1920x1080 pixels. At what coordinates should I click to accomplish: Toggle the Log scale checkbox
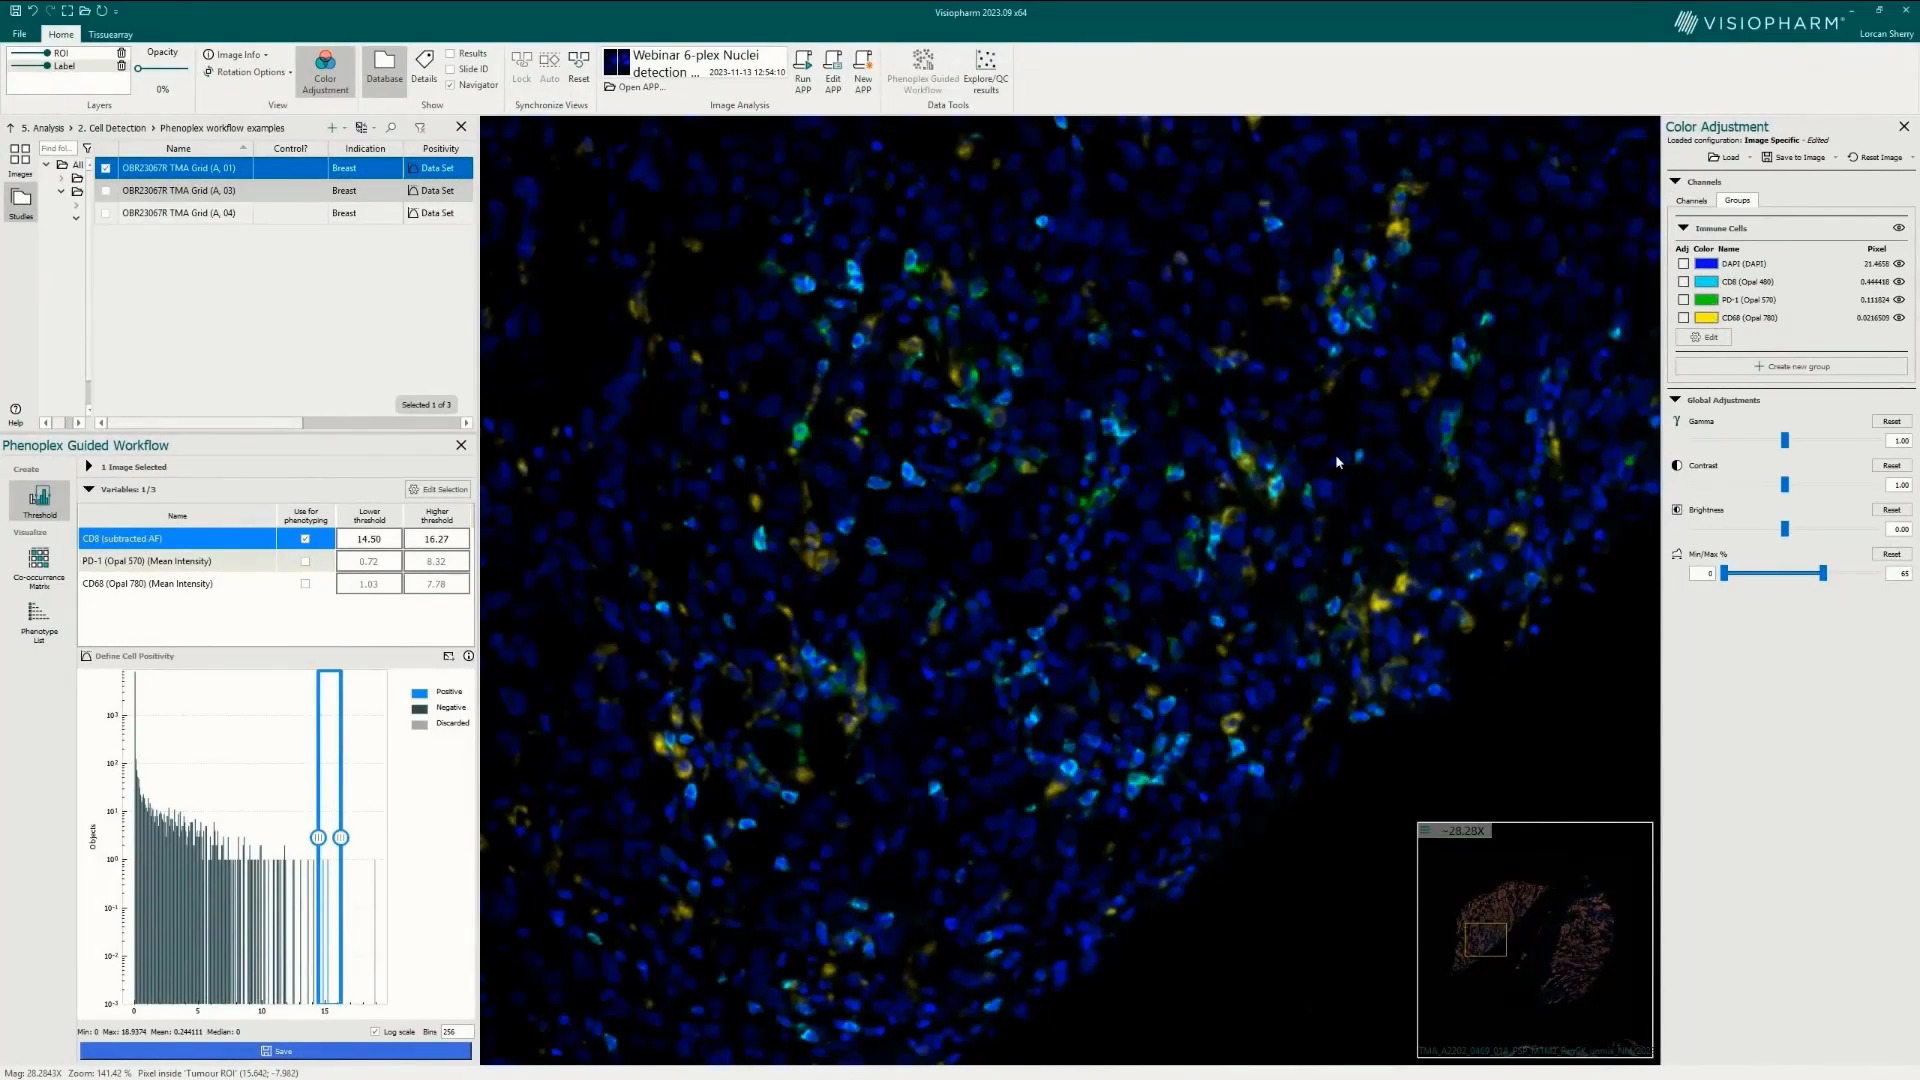(x=375, y=1032)
